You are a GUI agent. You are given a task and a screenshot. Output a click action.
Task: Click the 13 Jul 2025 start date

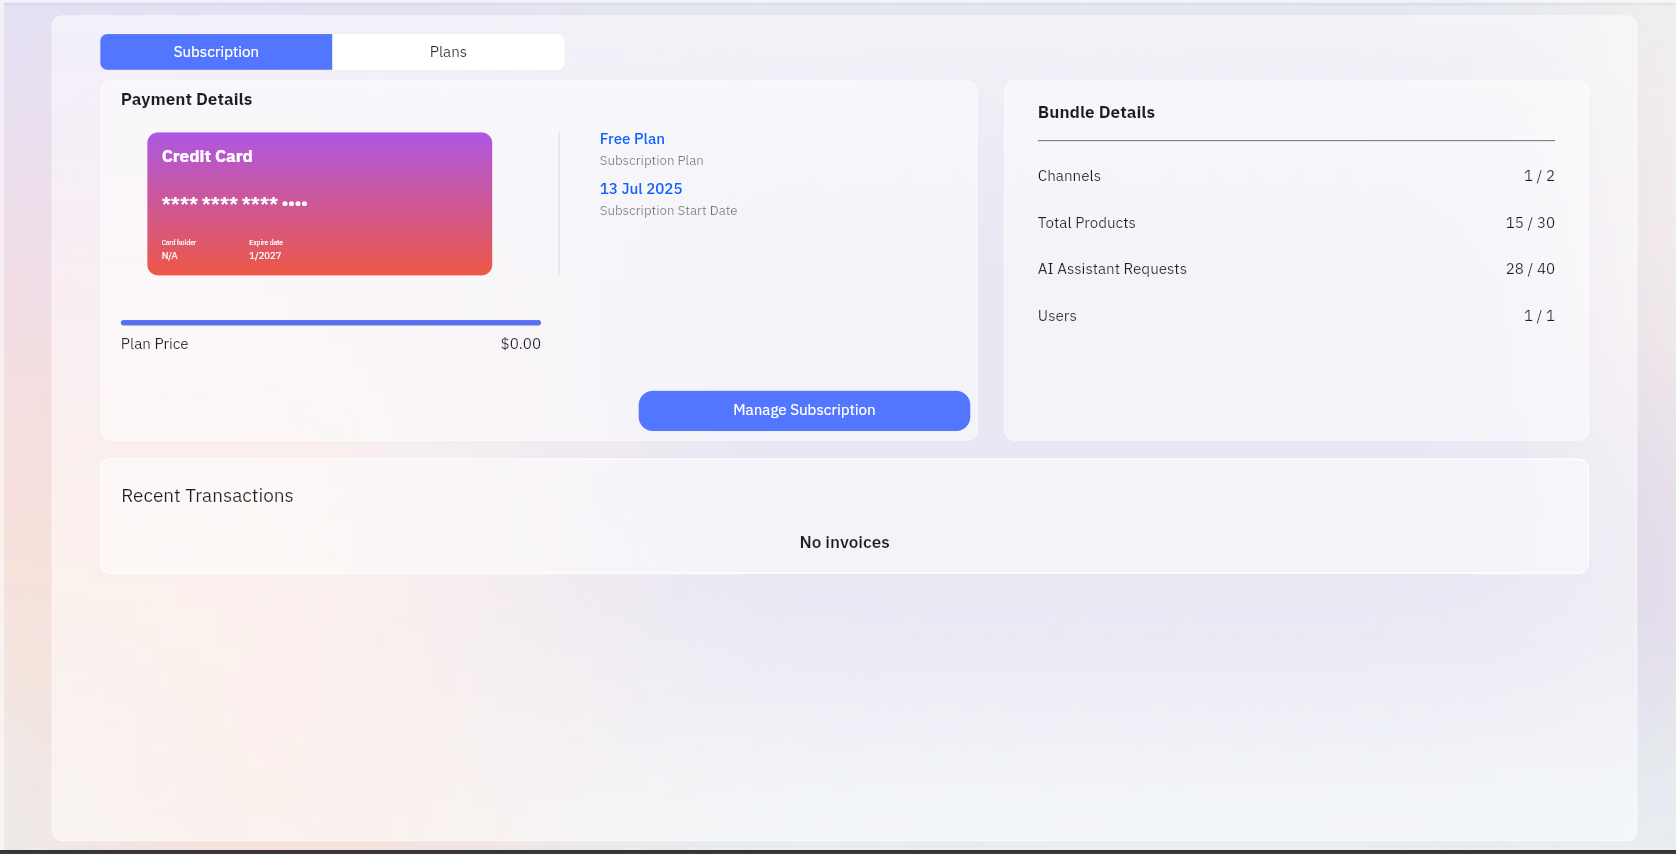[641, 189]
